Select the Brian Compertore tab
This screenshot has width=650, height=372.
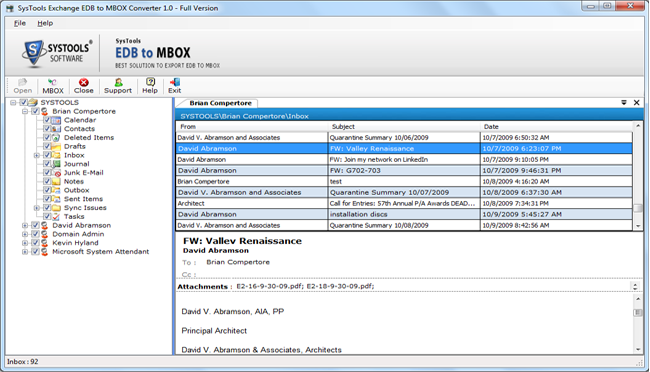click(220, 103)
